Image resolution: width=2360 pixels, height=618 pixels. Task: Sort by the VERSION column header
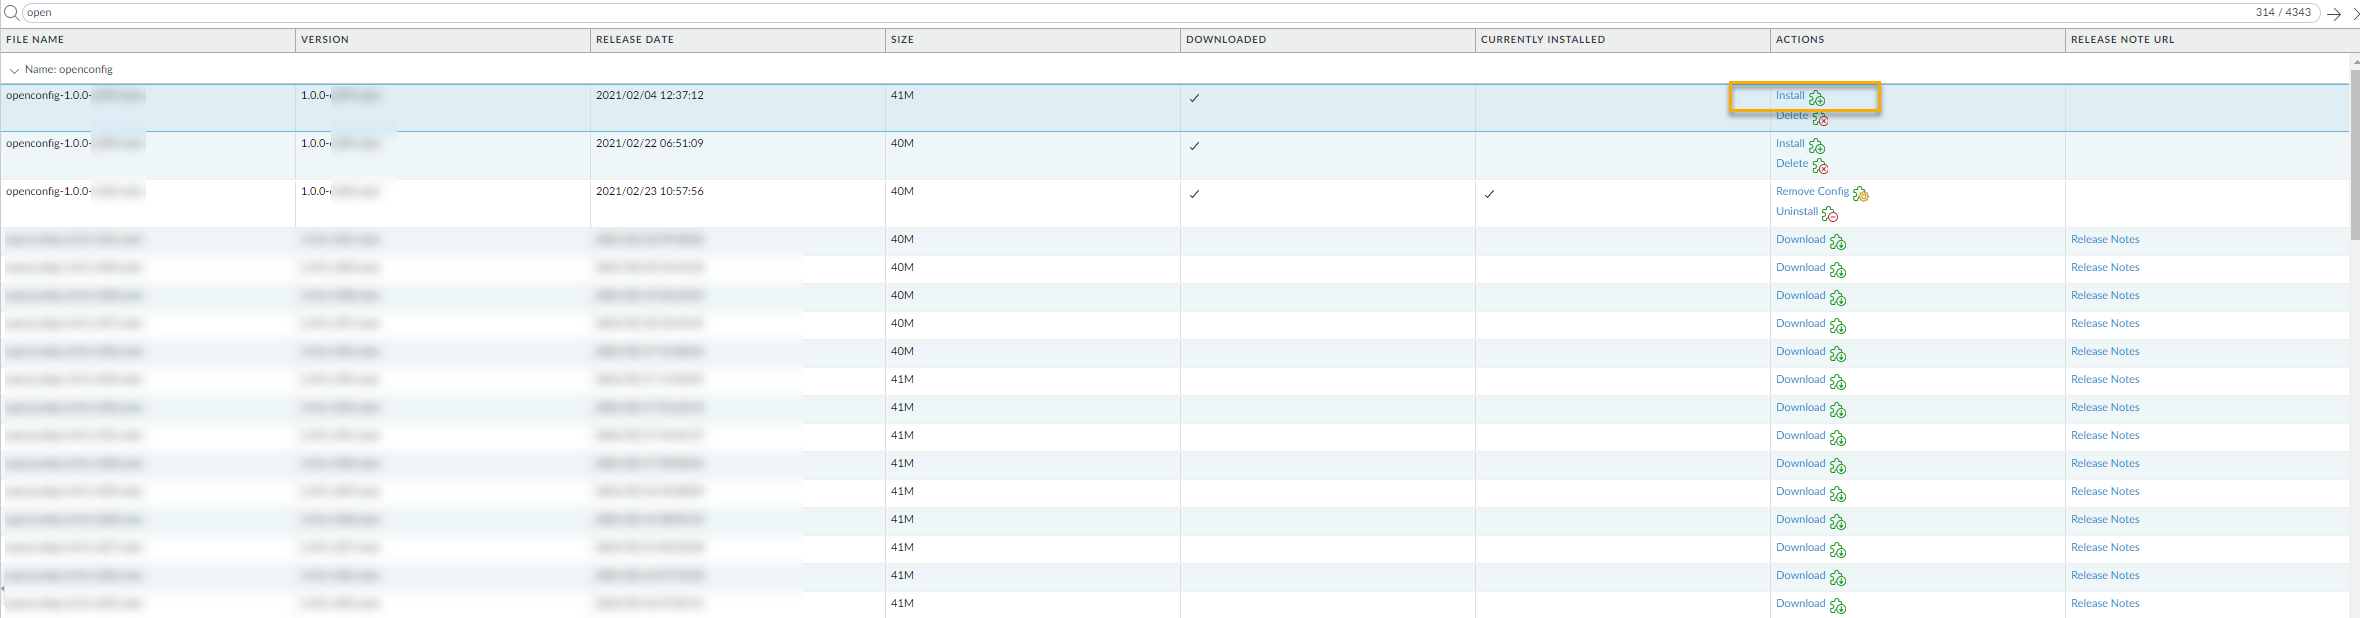pyautogui.click(x=442, y=40)
